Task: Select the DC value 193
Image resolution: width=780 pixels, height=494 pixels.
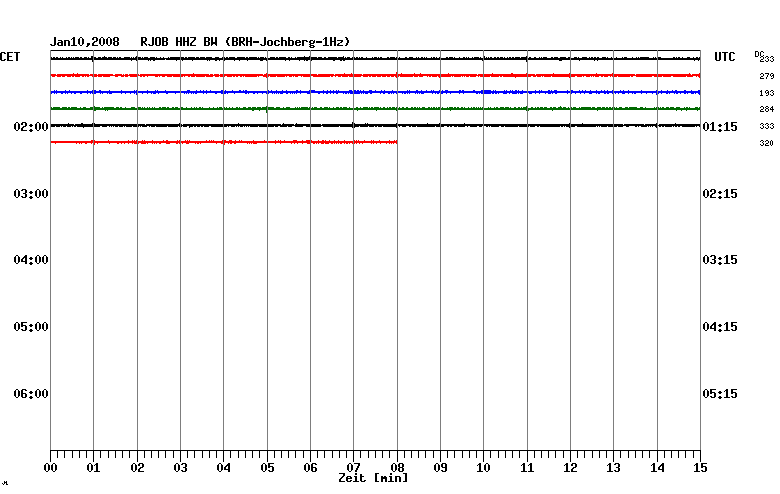Action: coord(767,93)
